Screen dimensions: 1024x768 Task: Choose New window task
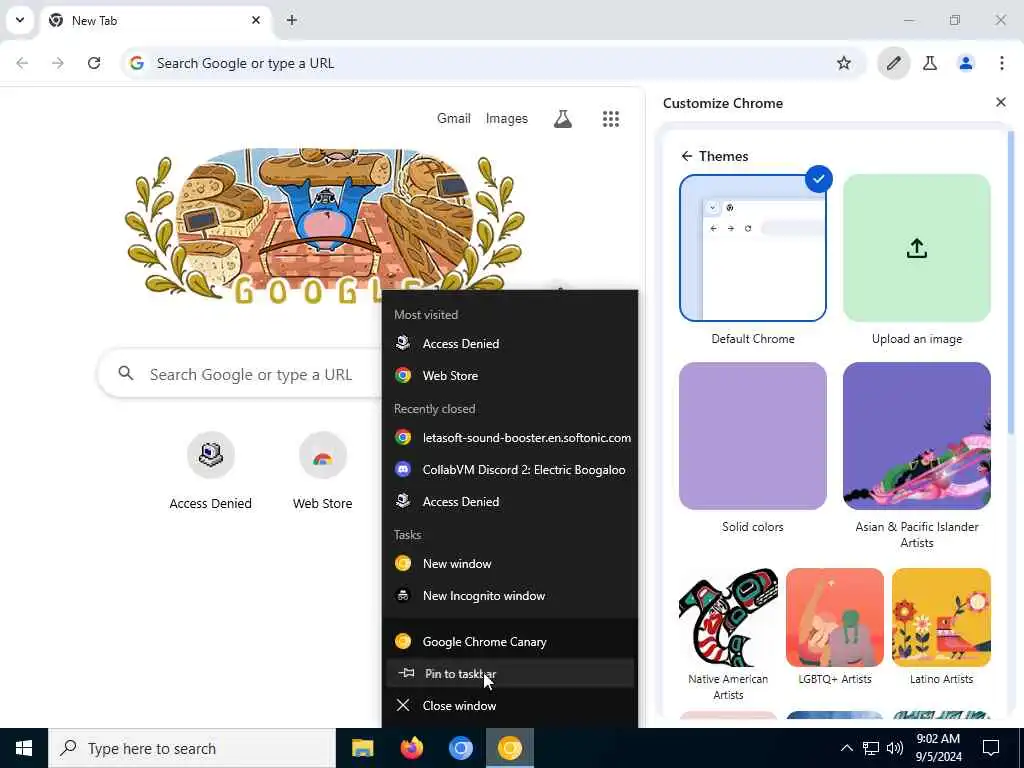(x=509, y=564)
